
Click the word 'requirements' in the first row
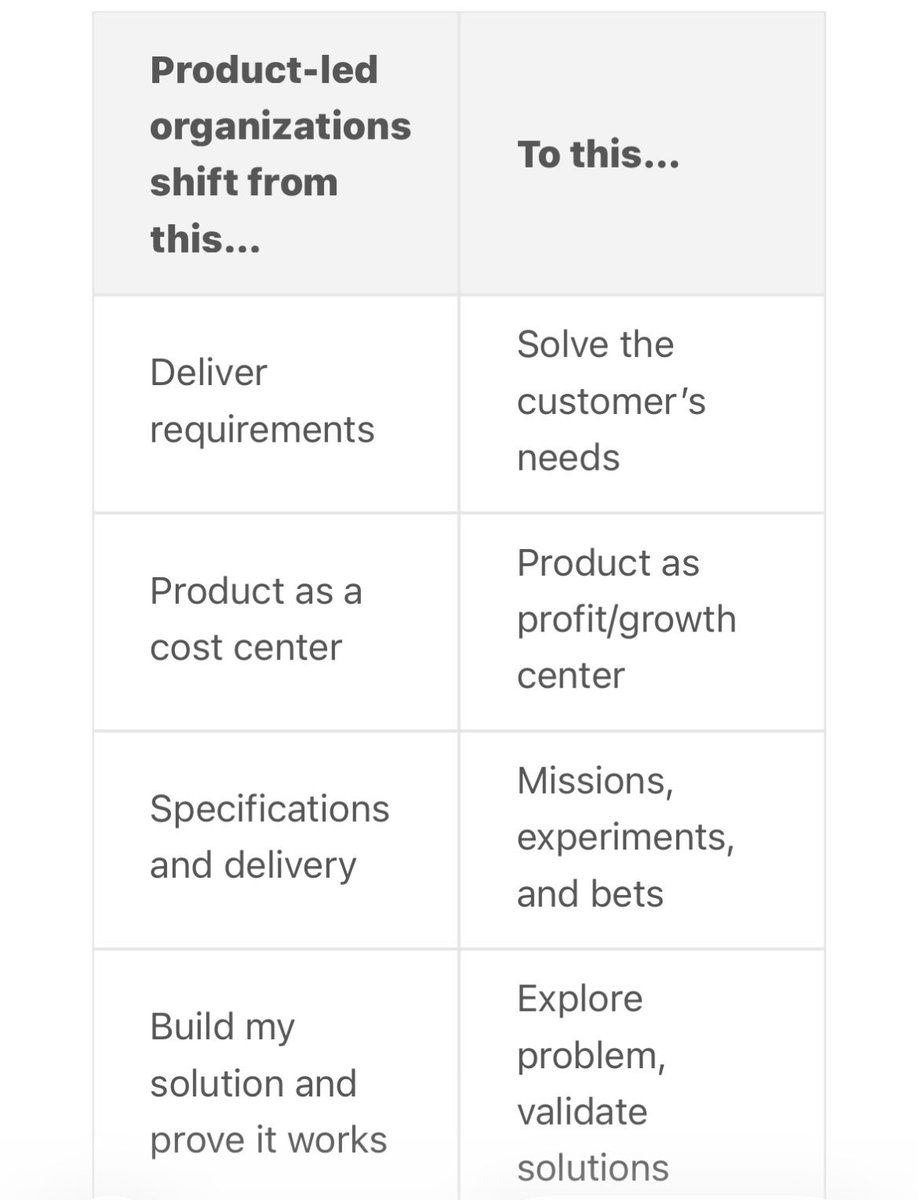262,431
